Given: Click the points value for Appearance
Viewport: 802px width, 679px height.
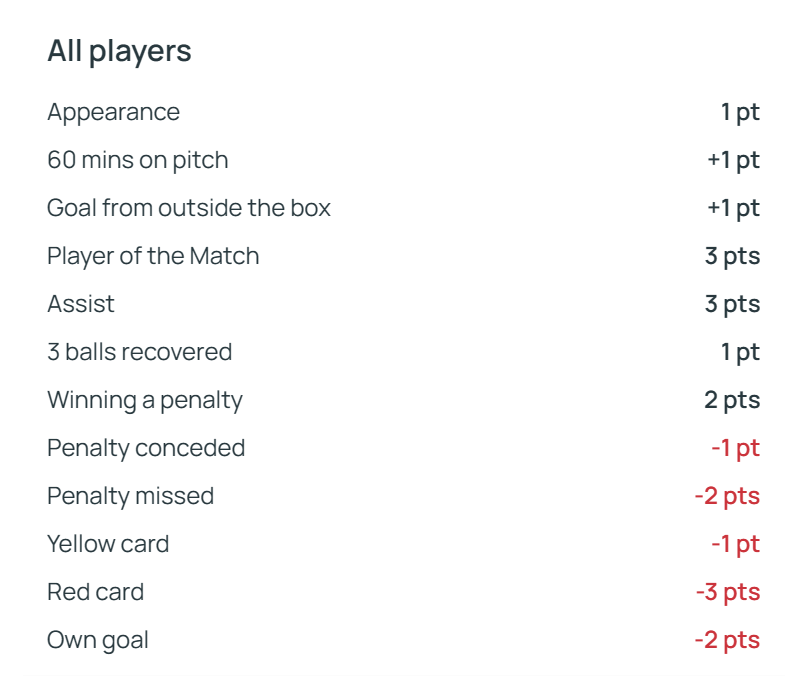Looking at the screenshot, I should (x=740, y=112).
